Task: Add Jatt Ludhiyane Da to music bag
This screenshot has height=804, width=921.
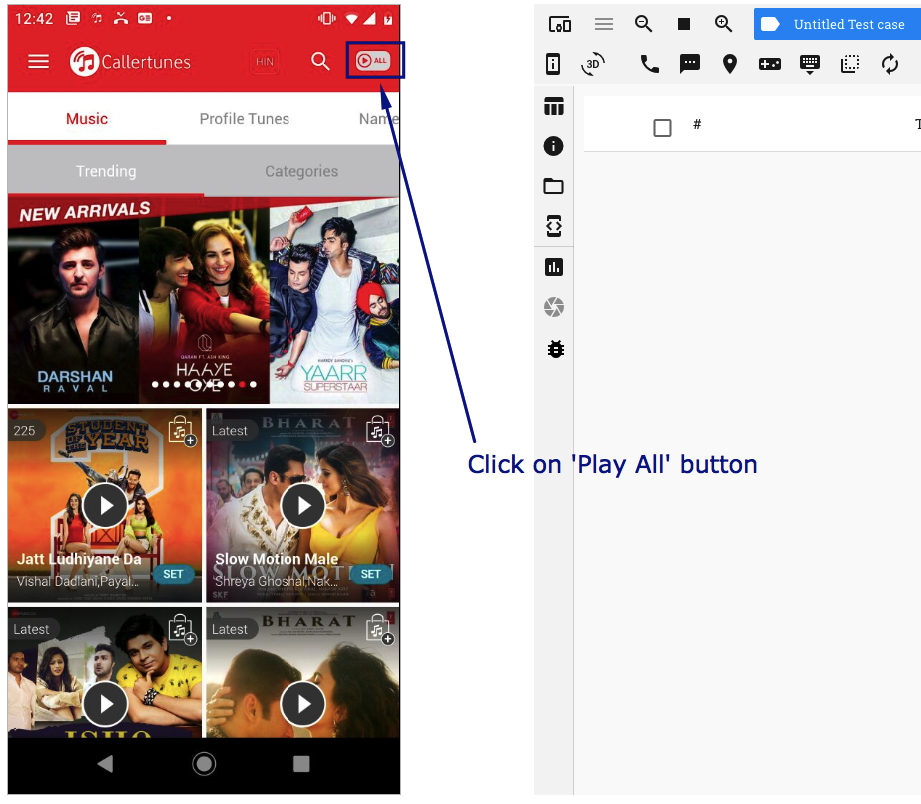Action: click(x=182, y=432)
